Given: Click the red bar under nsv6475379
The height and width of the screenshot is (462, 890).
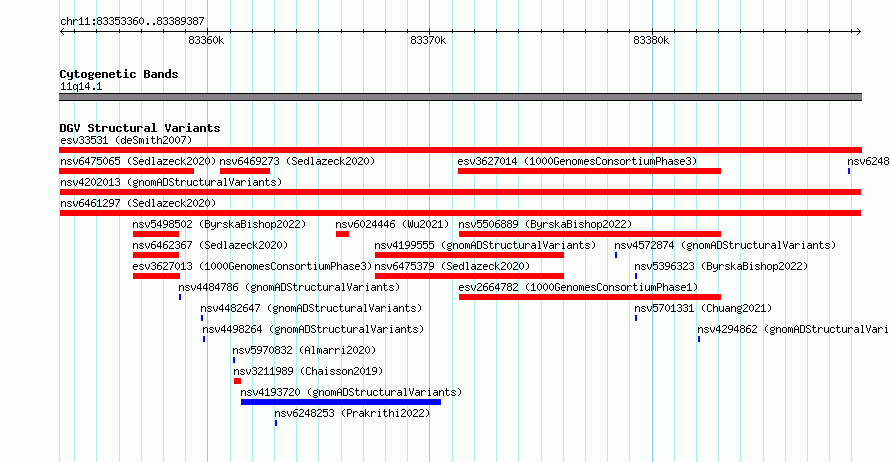Looking at the screenshot, I should click(469, 276).
